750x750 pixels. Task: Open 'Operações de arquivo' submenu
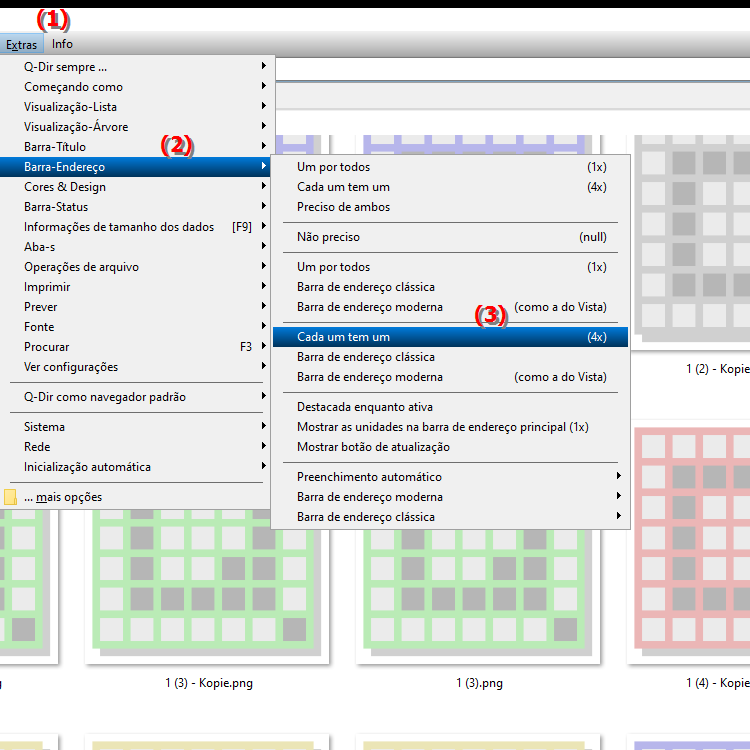pyautogui.click(x=137, y=267)
